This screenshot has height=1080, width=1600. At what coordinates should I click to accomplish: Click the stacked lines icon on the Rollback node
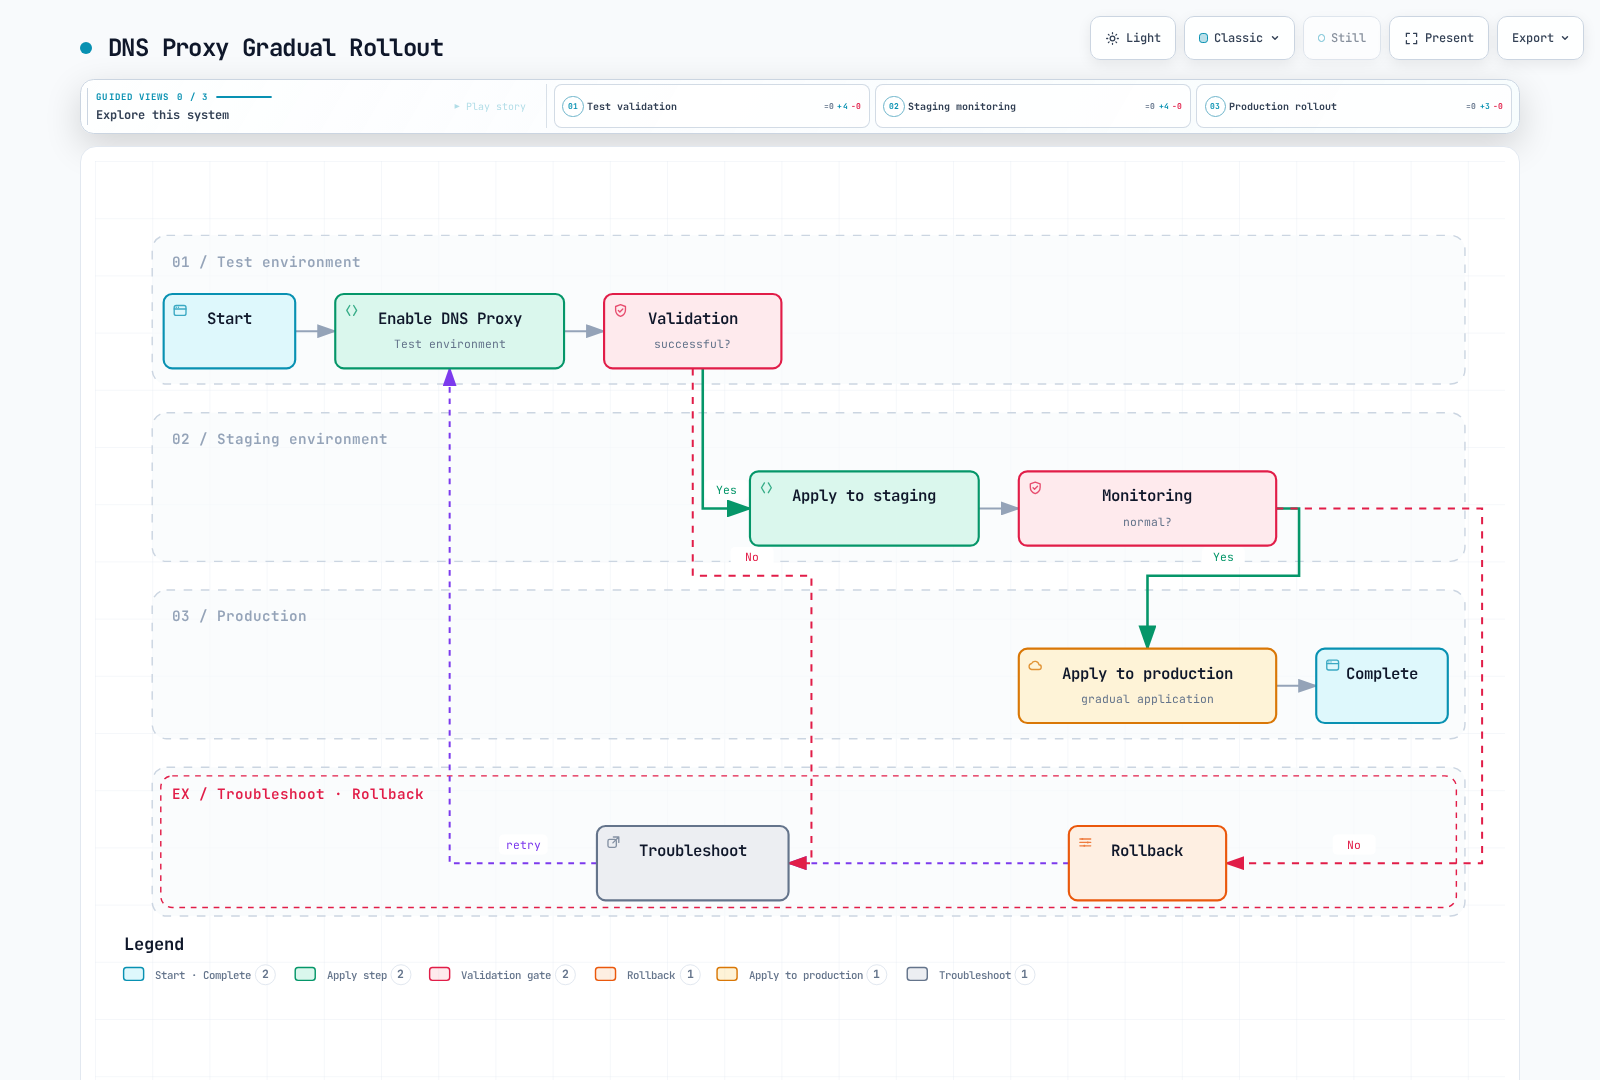1086,843
